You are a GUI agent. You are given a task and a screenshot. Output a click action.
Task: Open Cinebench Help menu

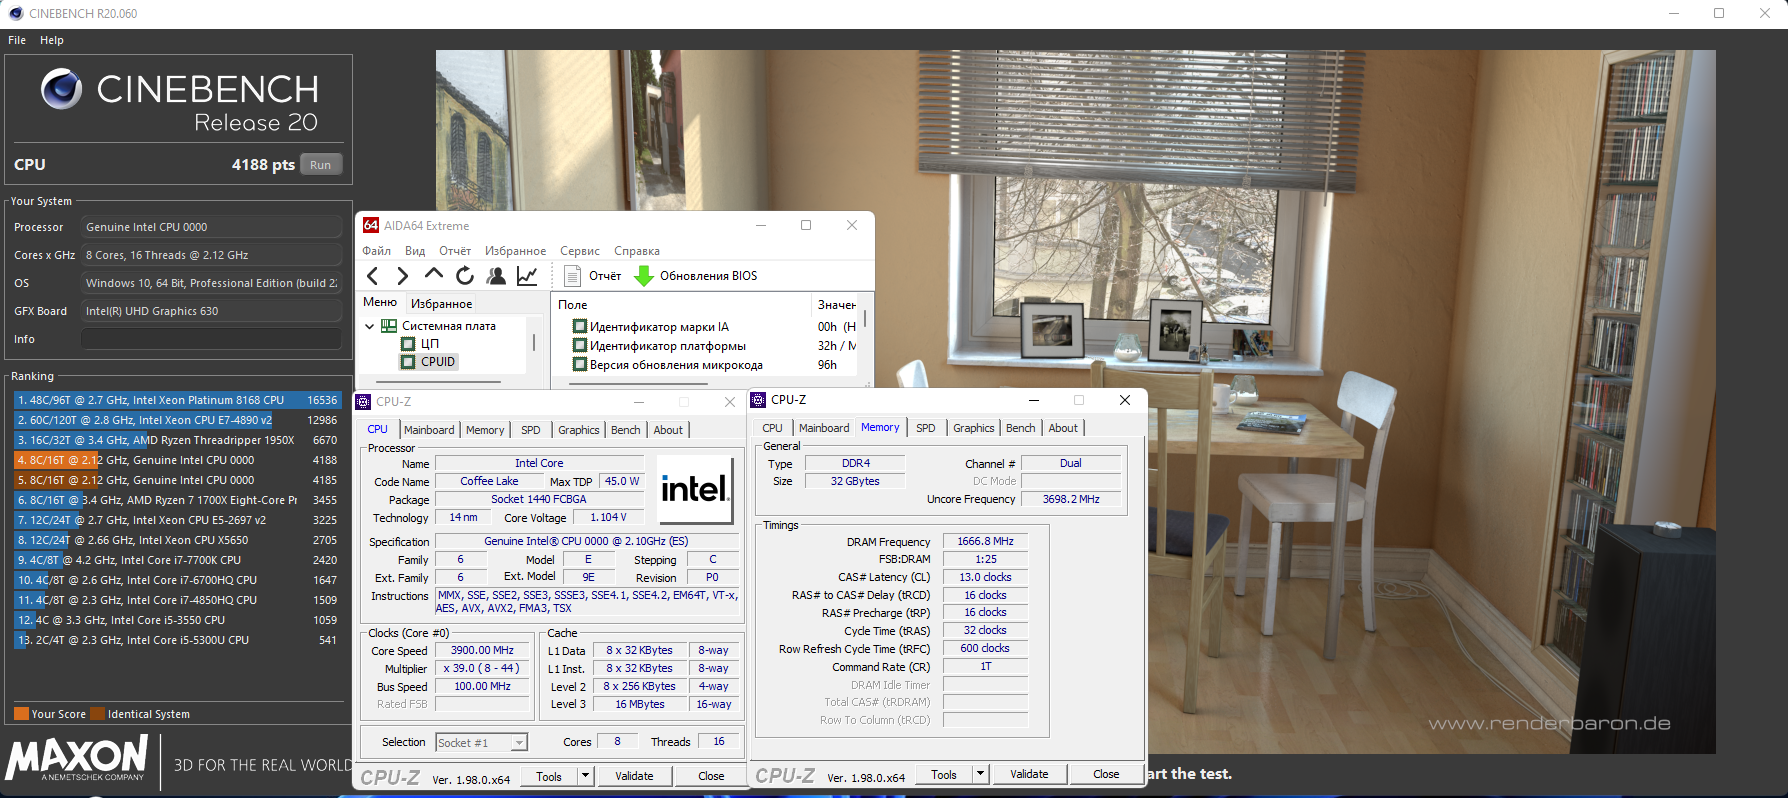52,40
